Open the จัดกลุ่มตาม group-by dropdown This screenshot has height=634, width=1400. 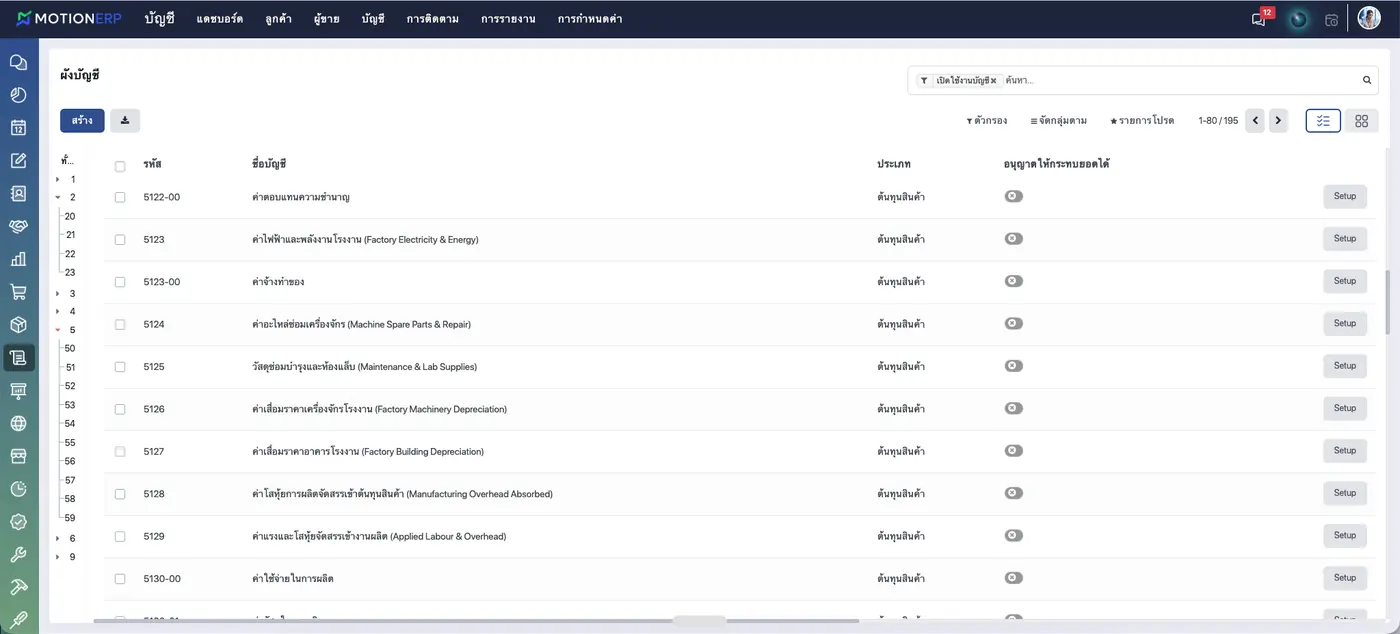[x=1058, y=121]
